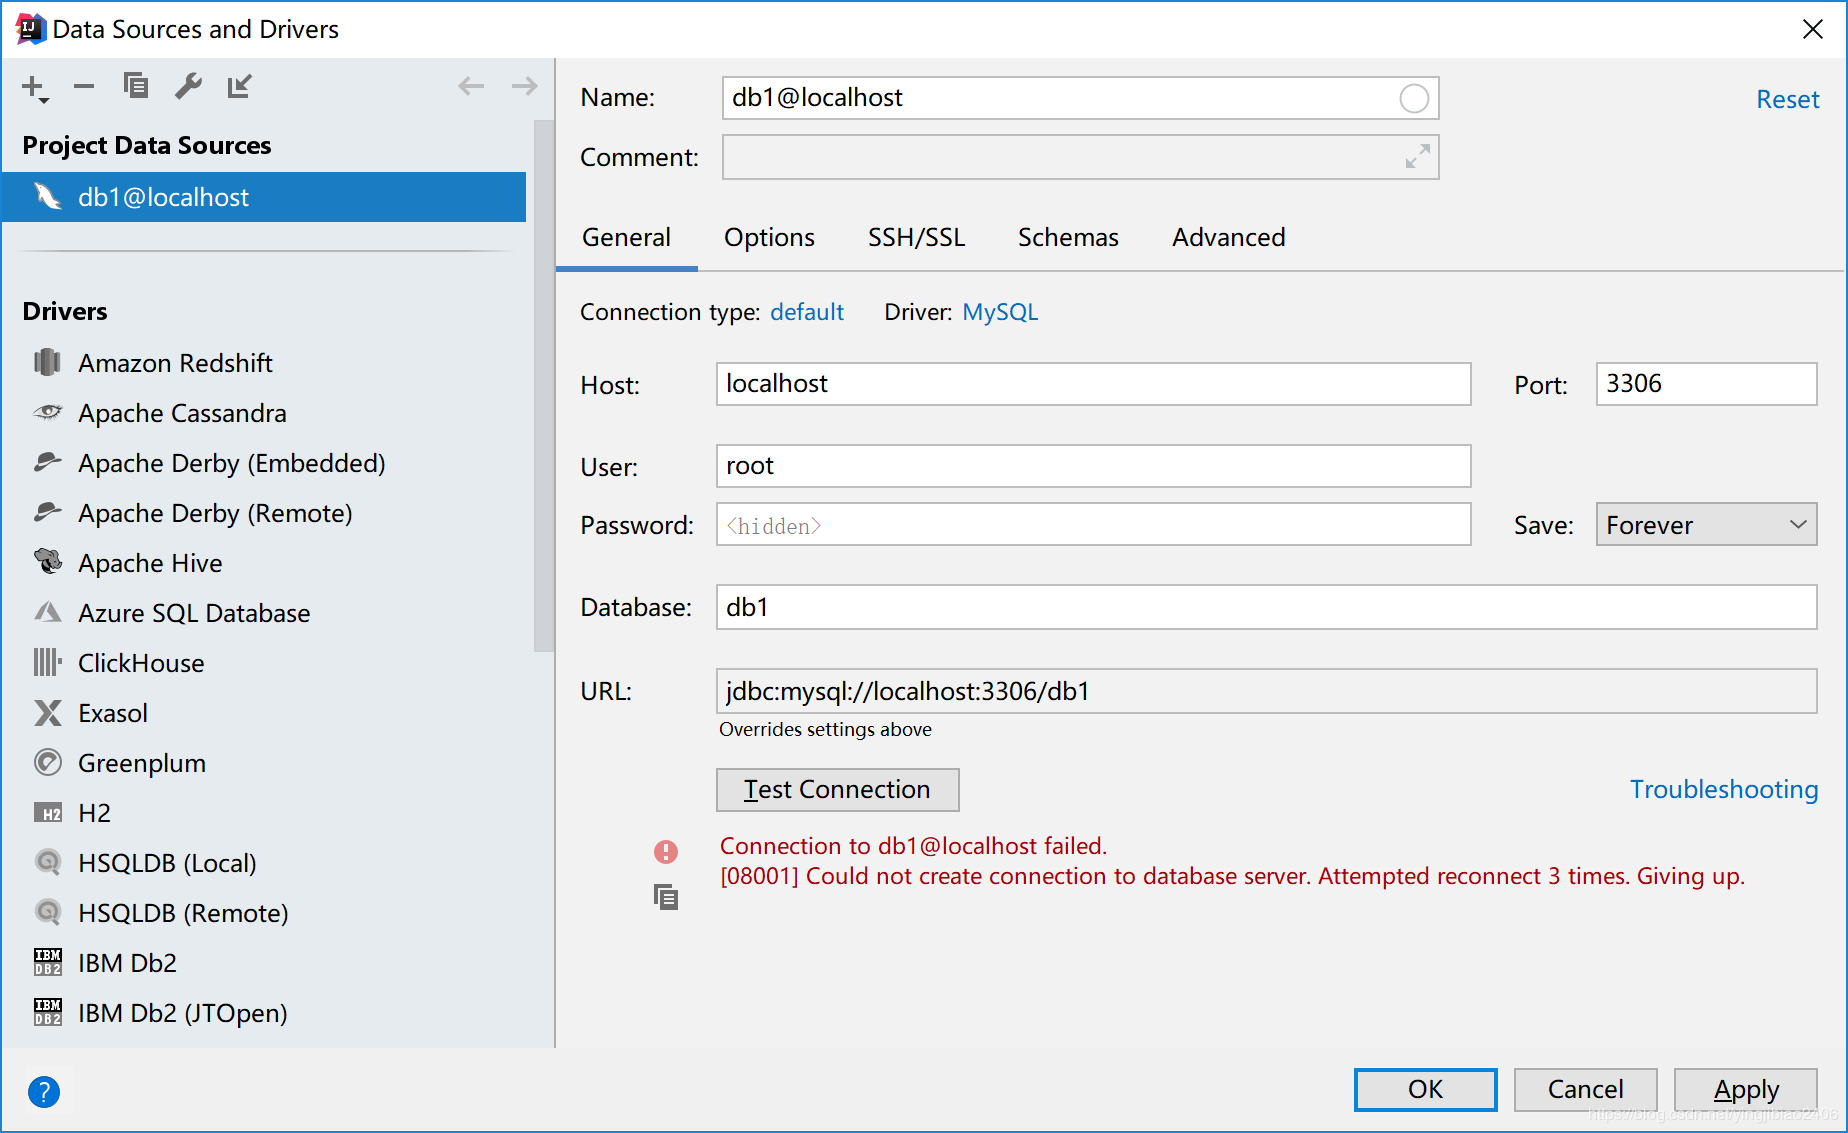This screenshot has height=1133, width=1848.
Task: Select the Apache Cassandra driver
Action: (264, 413)
